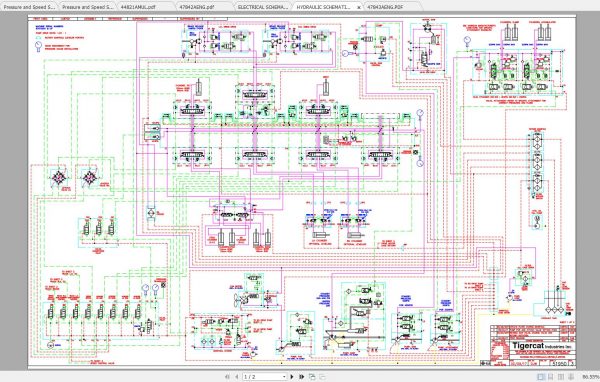Jump to the first page
The image size is (600, 382).
point(227,377)
